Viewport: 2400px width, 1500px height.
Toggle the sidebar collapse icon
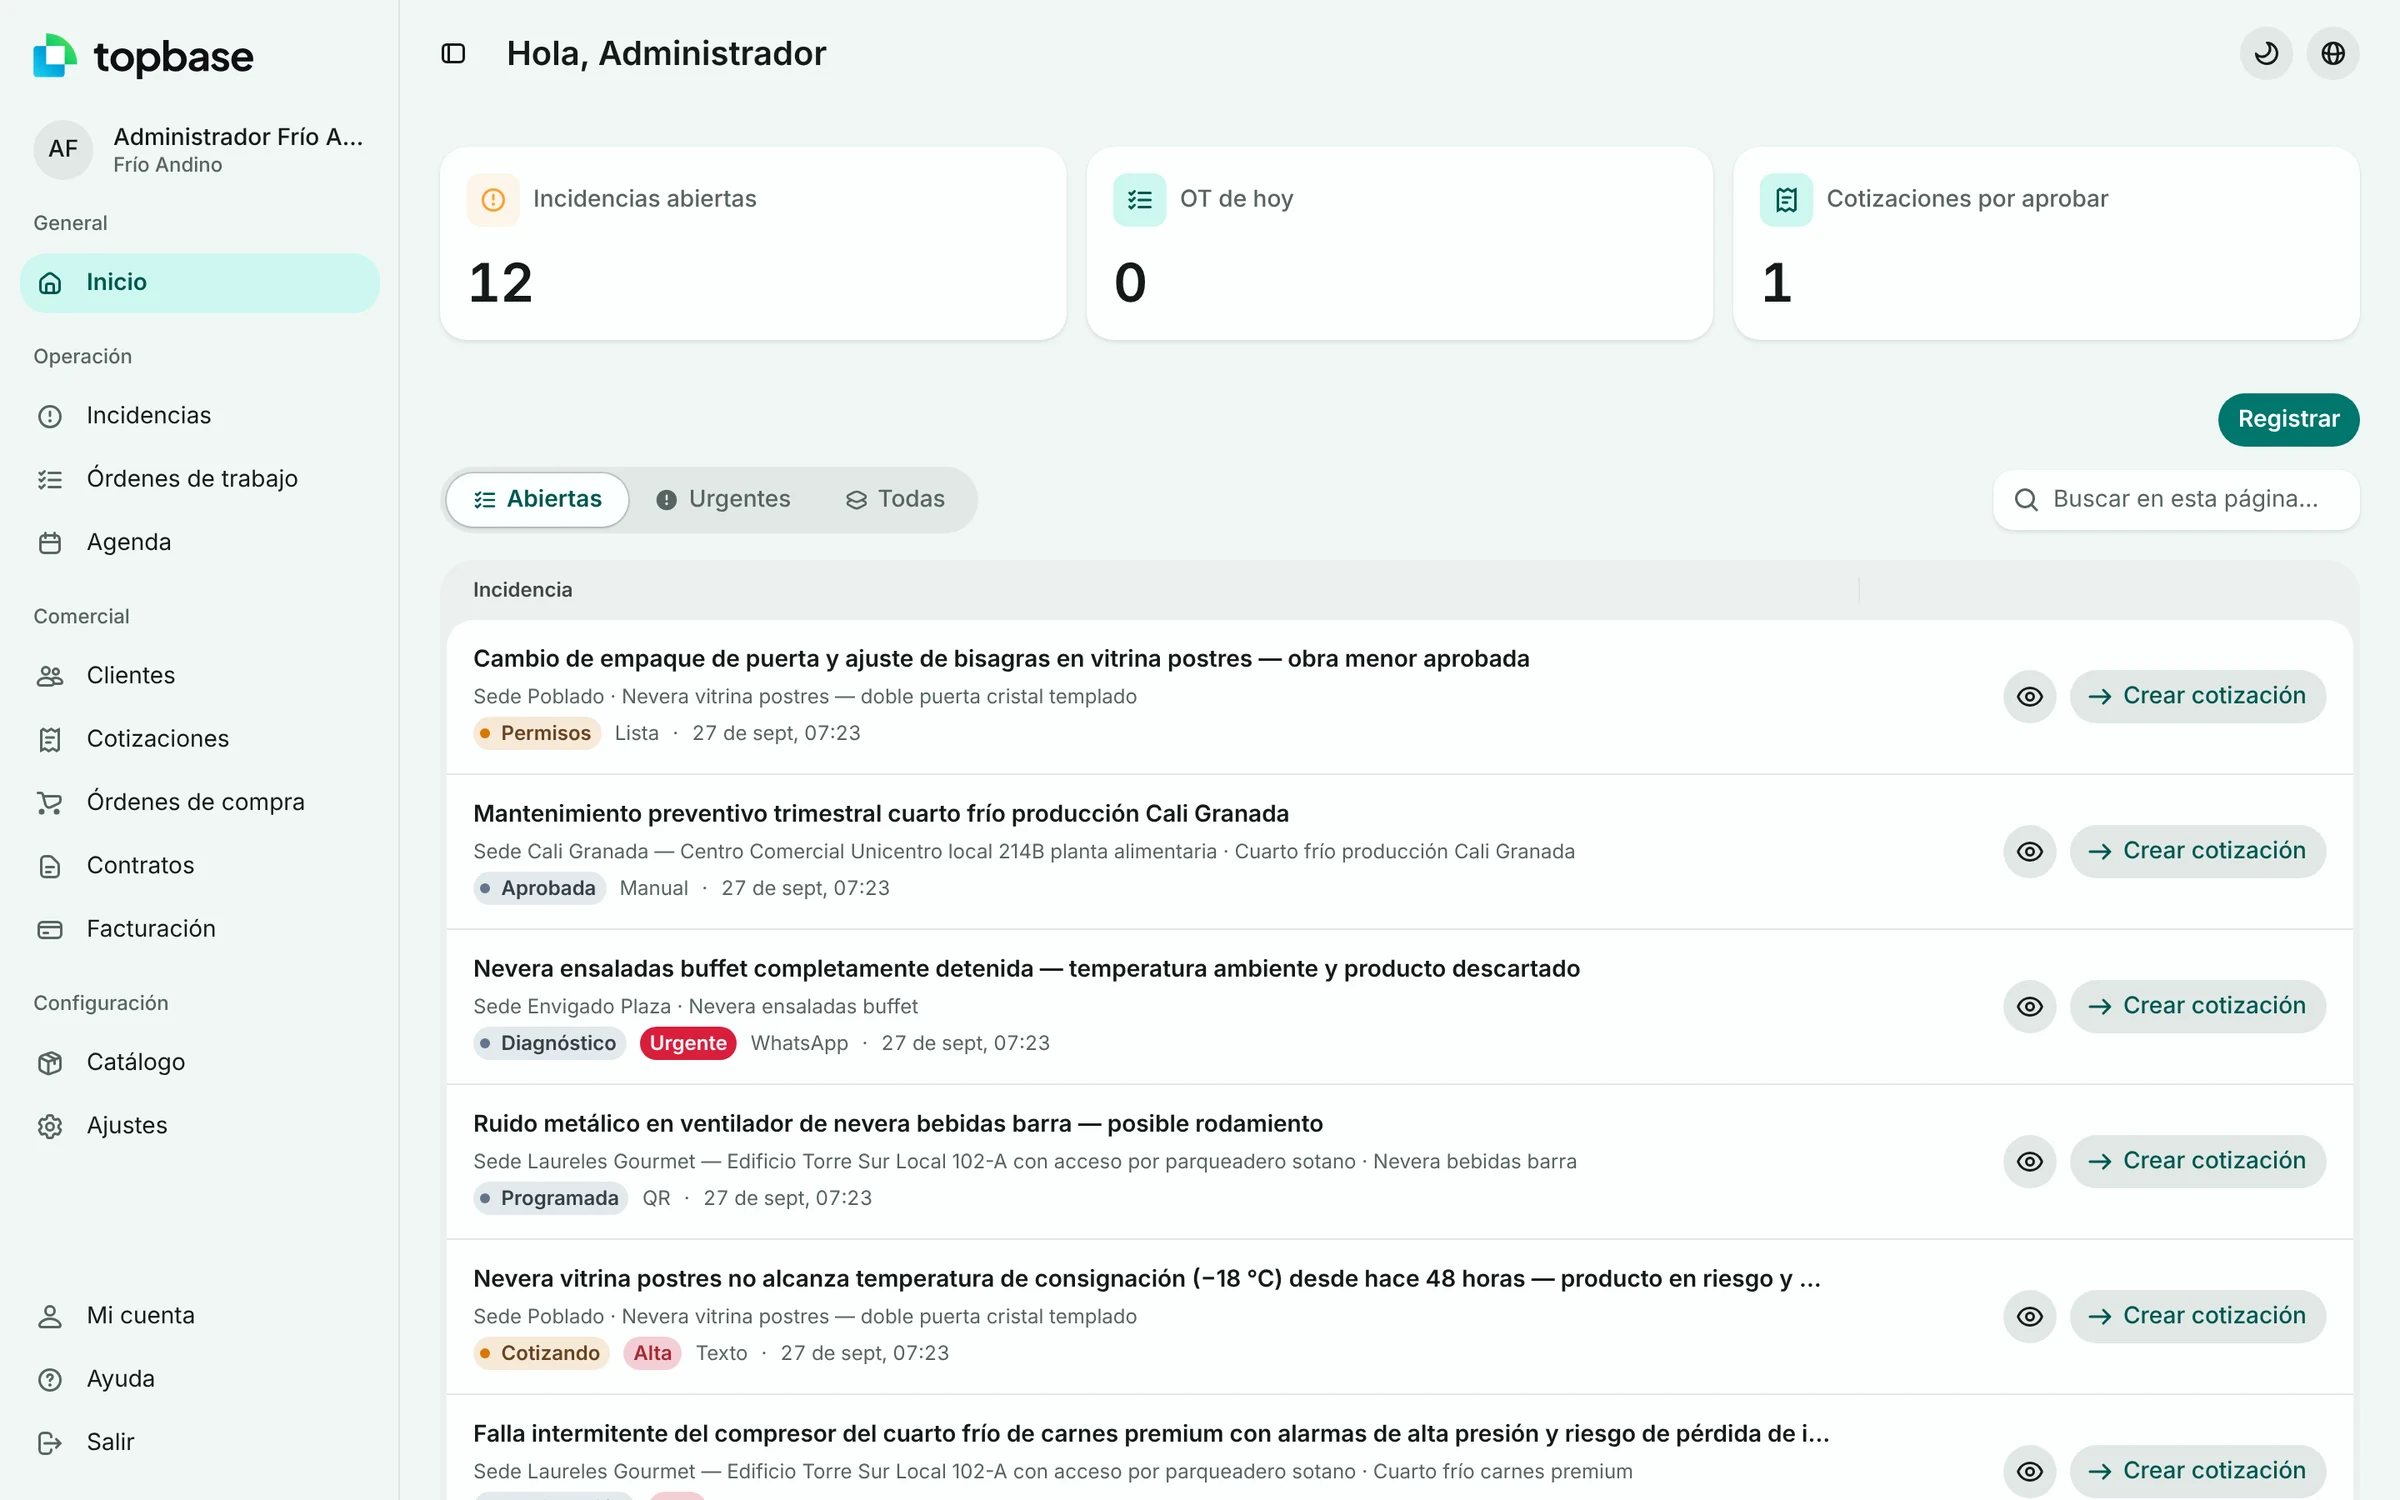coord(453,53)
